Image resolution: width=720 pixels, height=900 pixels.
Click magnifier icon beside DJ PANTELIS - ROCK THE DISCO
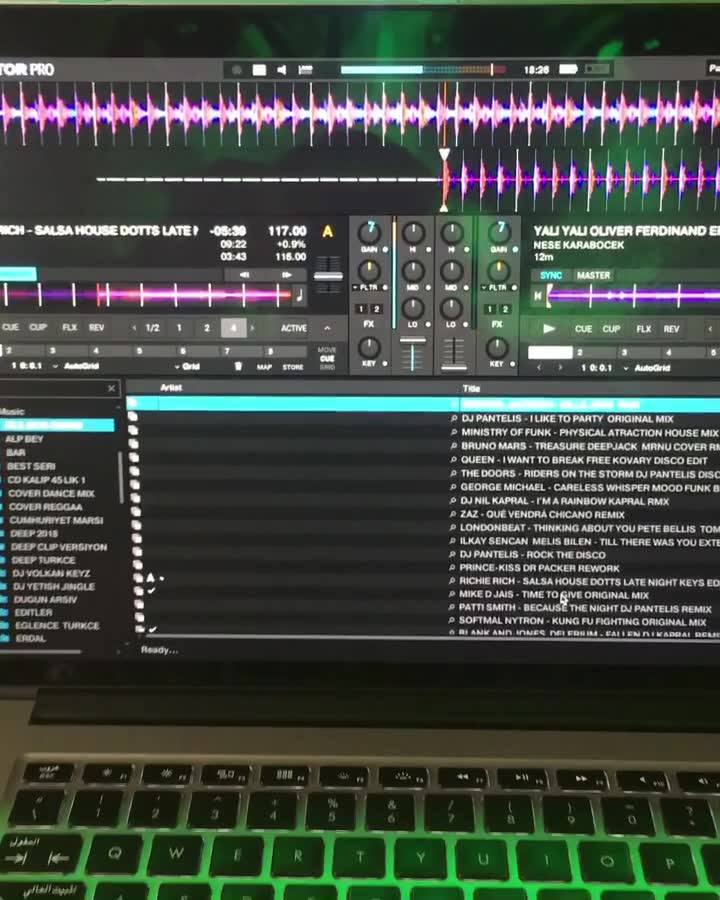tap(452, 554)
